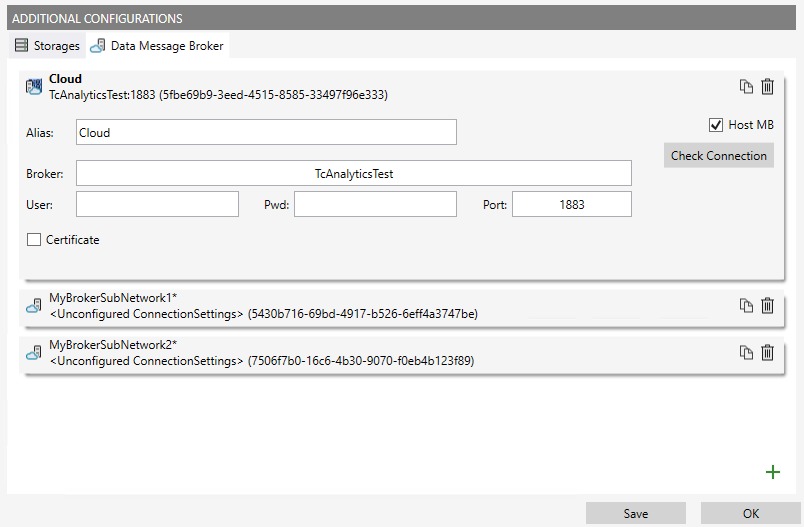Save the broker configurations
This screenshot has height=527, width=804.
click(x=636, y=514)
